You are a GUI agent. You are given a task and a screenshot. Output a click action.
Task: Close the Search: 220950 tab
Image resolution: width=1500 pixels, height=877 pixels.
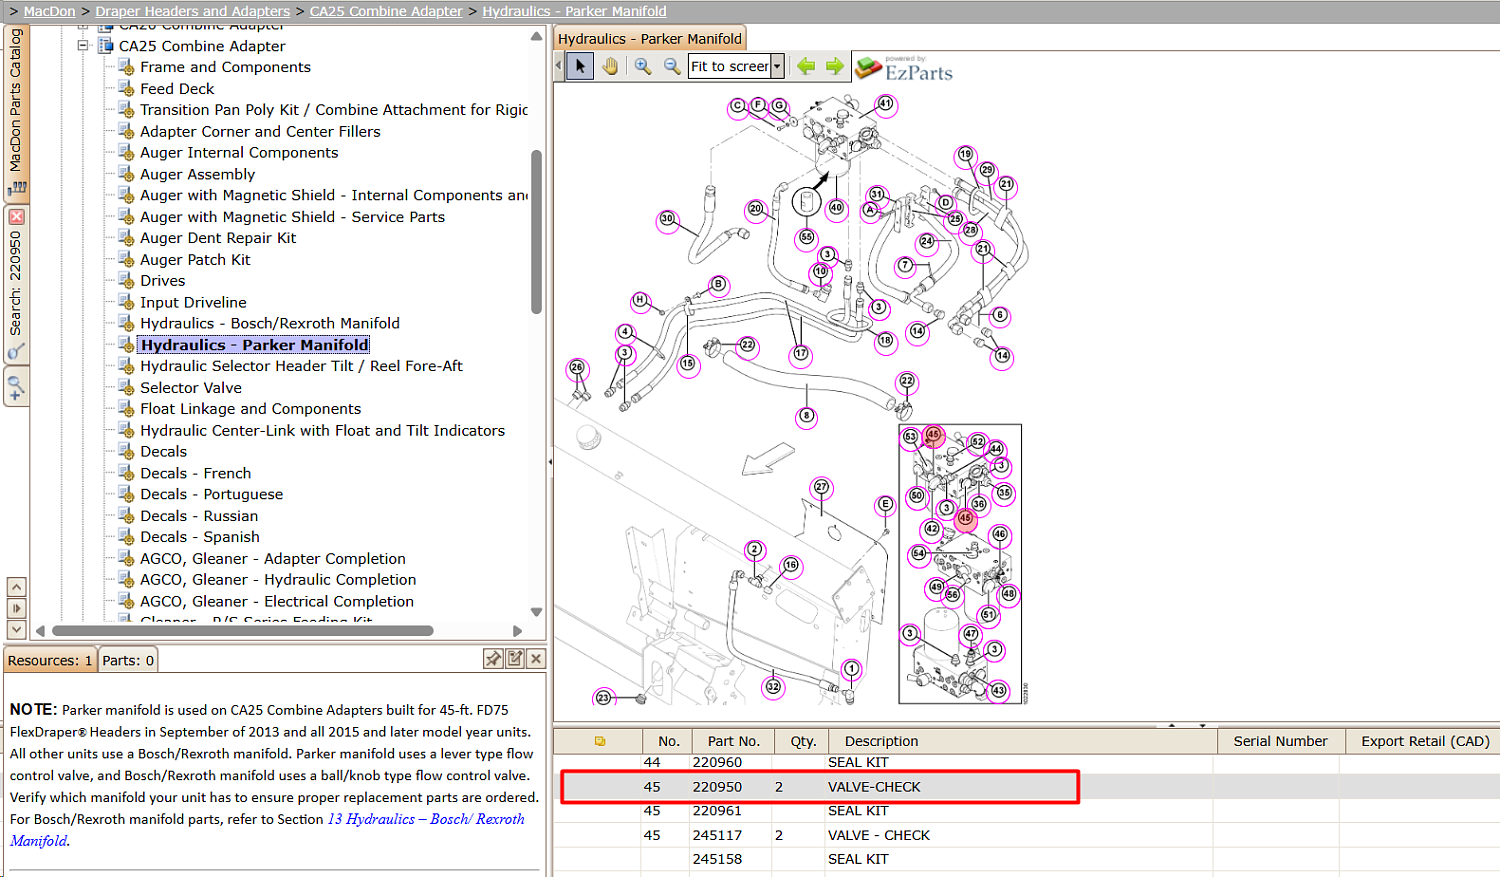16,216
